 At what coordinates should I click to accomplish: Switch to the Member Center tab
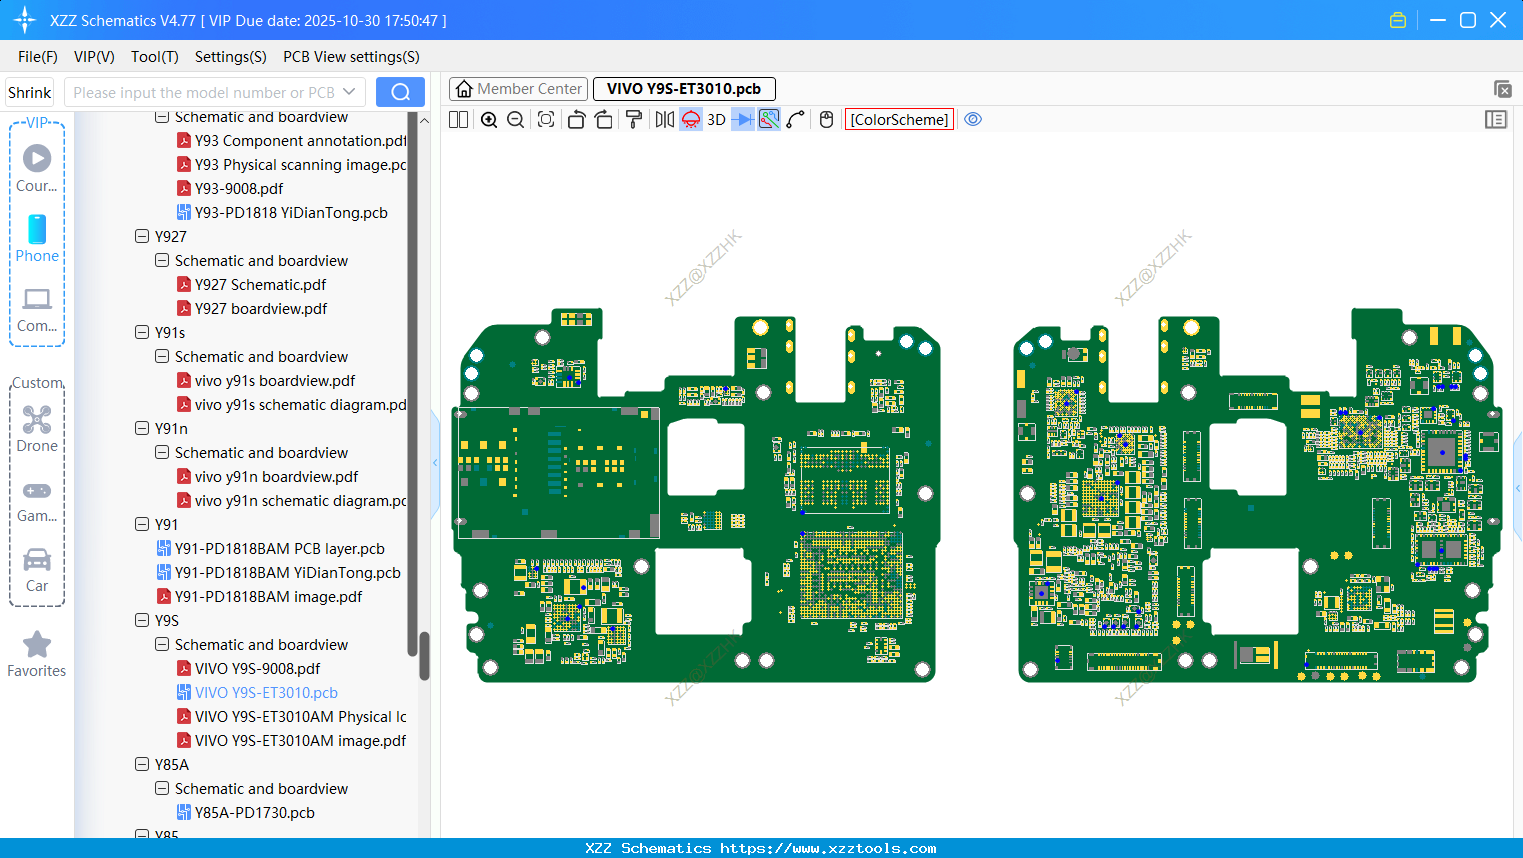pyautogui.click(x=519, y=89)
